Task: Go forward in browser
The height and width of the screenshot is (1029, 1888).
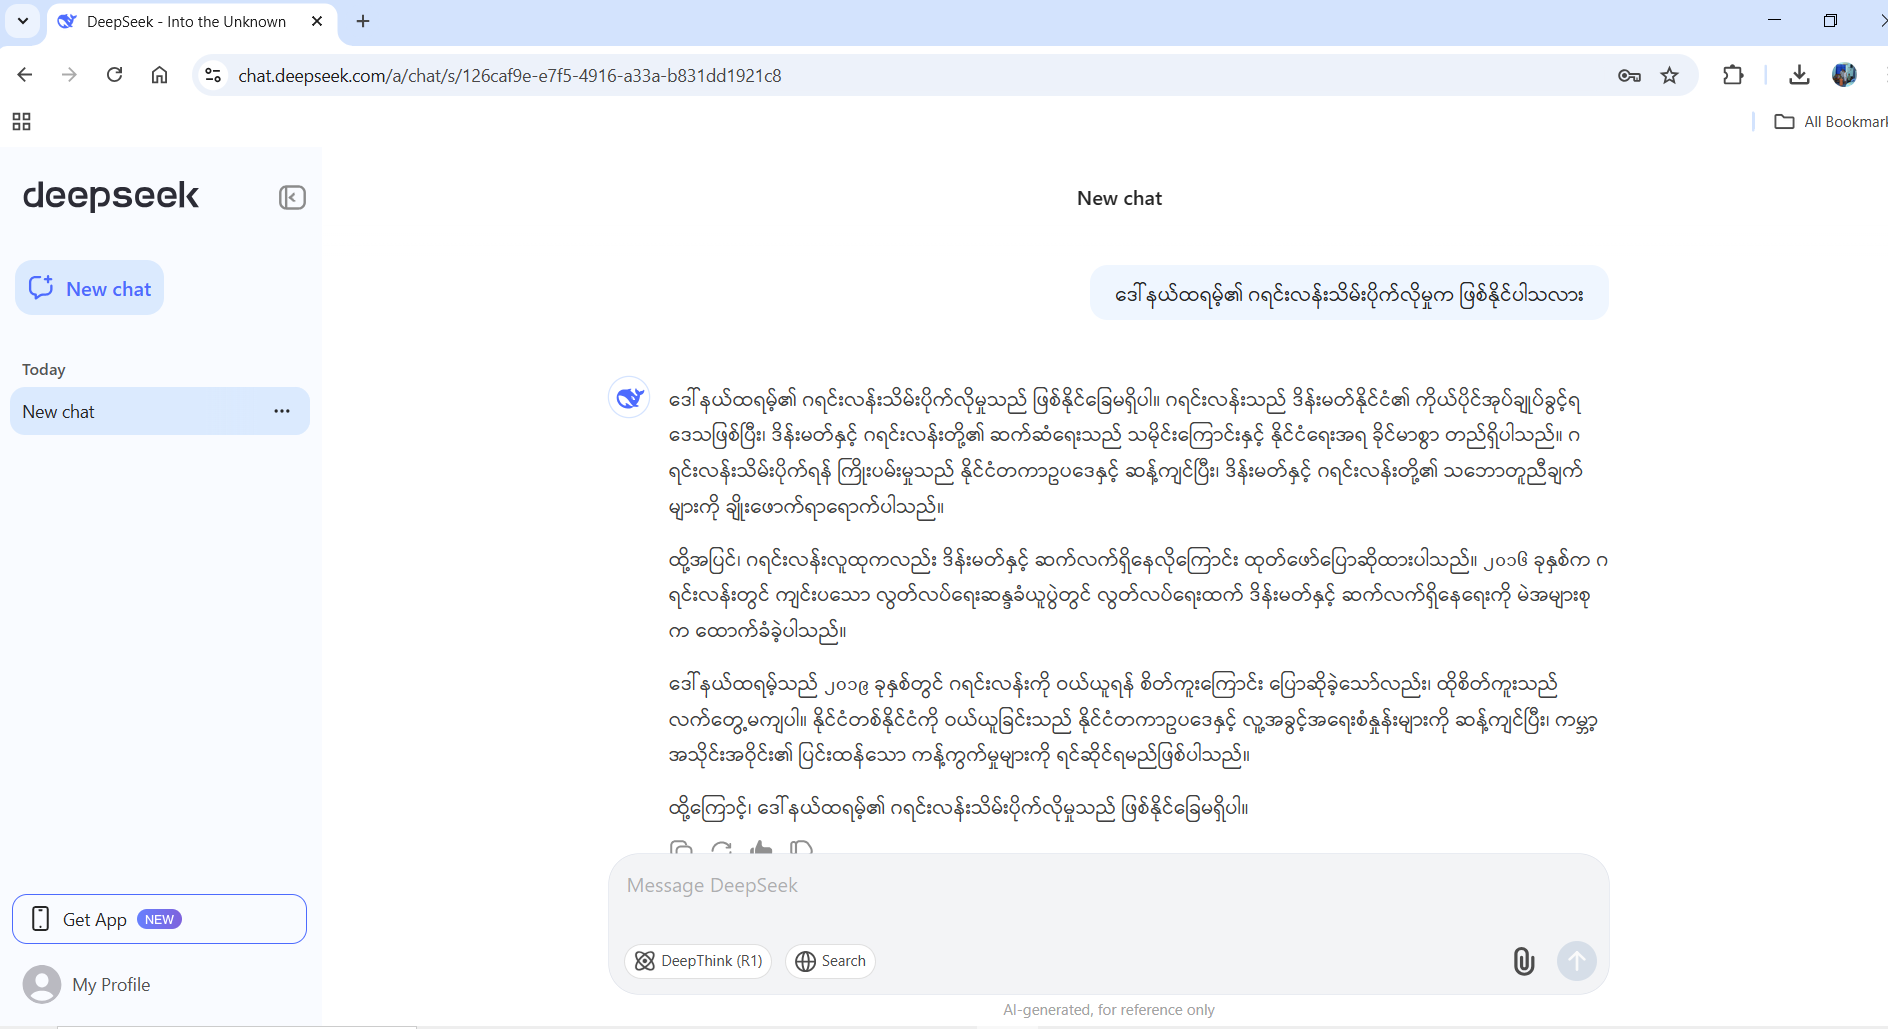Action: (x=69, y=75)
